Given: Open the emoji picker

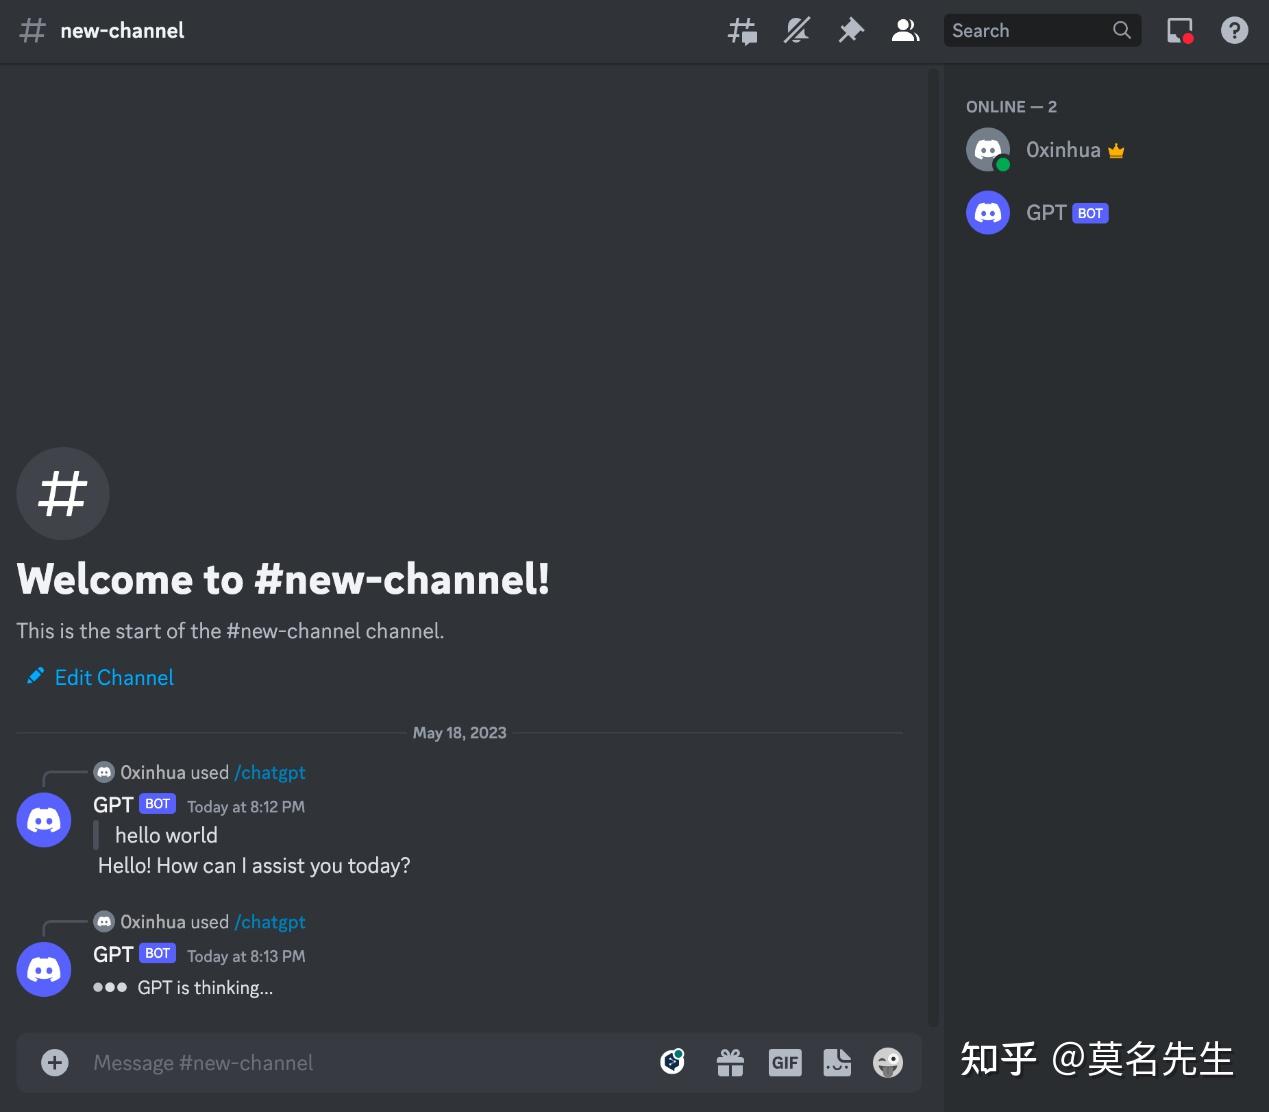Looking at the screenshot, I should [x=888, y=1062].
